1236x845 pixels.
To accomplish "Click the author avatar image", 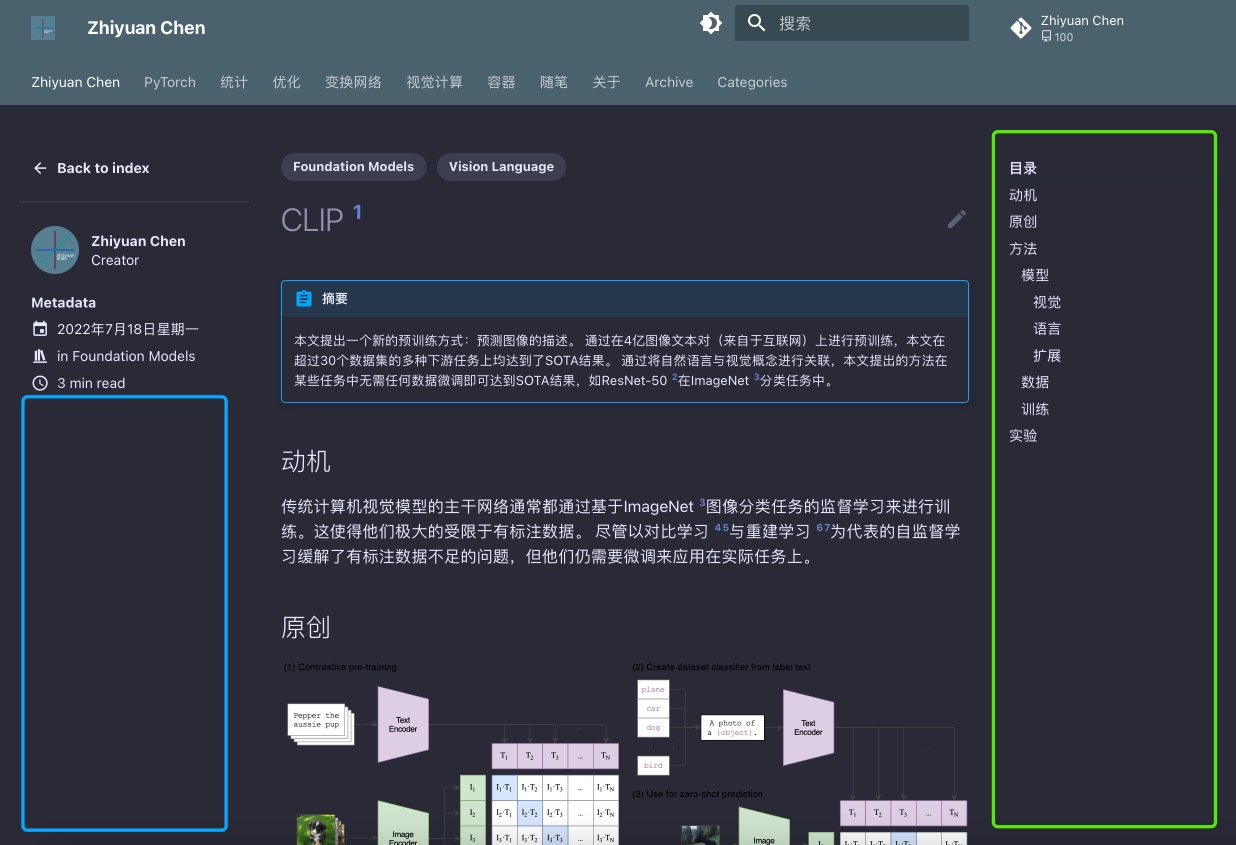I will 55,250.
